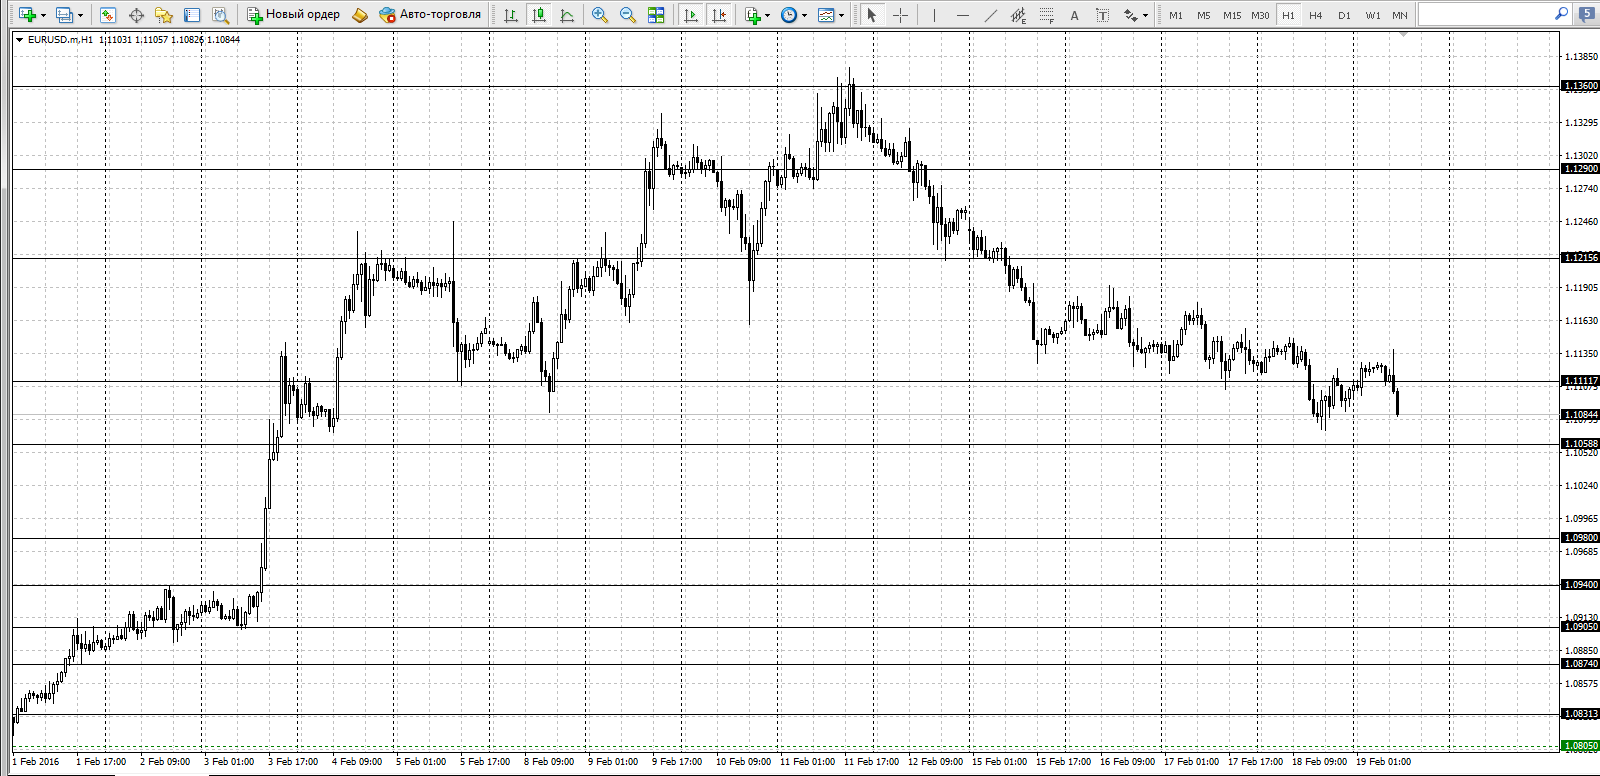Click into the toolbar search field
1600x776 pixels.
click(x=1485, y=14)
